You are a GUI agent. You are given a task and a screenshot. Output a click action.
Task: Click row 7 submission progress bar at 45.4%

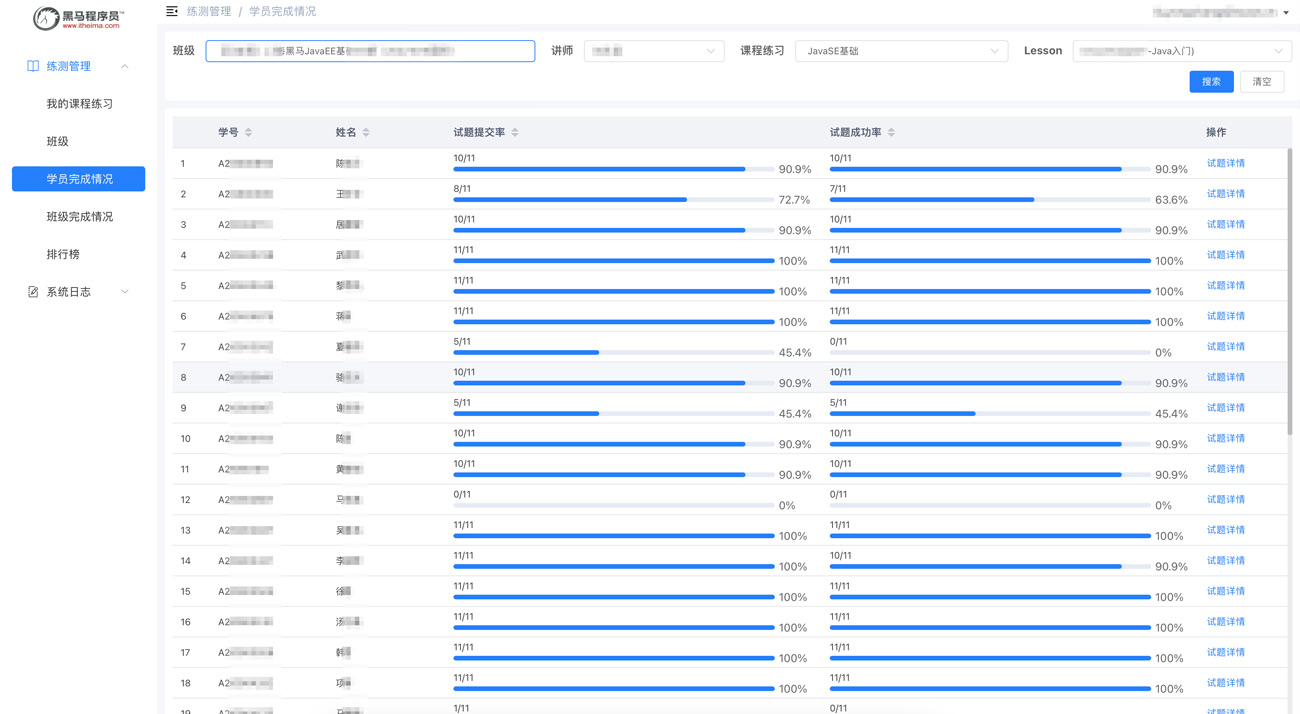[614, 353]
